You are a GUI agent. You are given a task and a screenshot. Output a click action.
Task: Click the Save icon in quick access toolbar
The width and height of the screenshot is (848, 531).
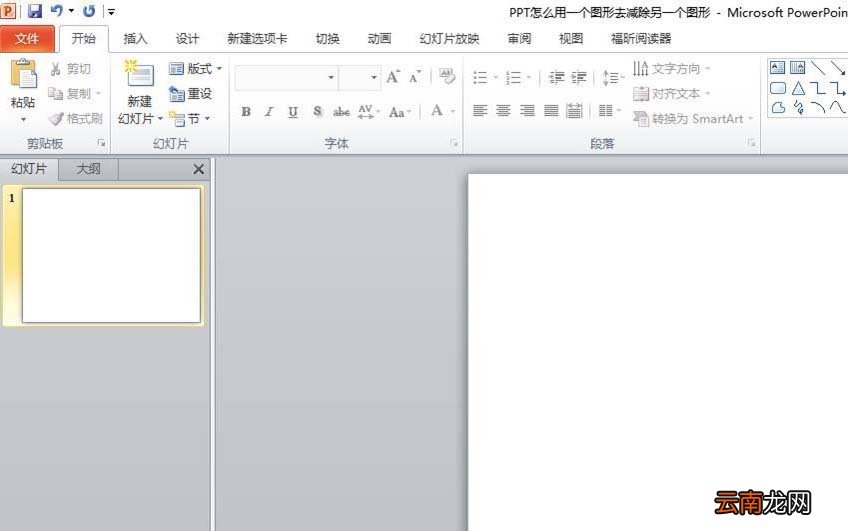tap(35, 11)
